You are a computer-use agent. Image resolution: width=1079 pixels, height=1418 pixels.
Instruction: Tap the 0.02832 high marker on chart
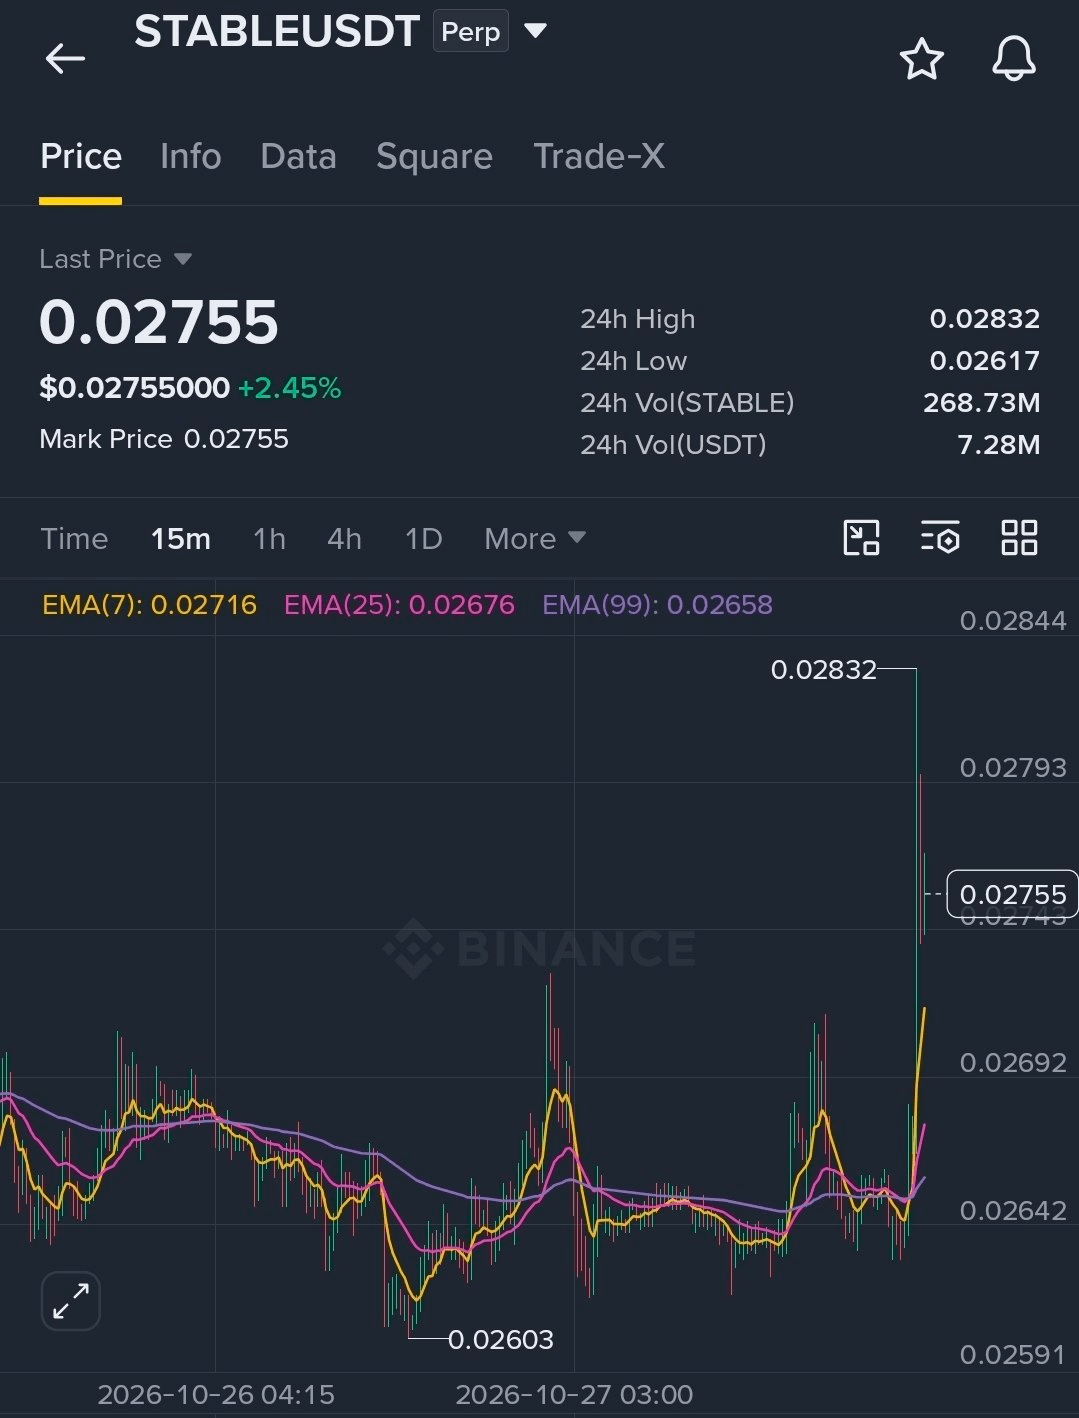[823, 669]
